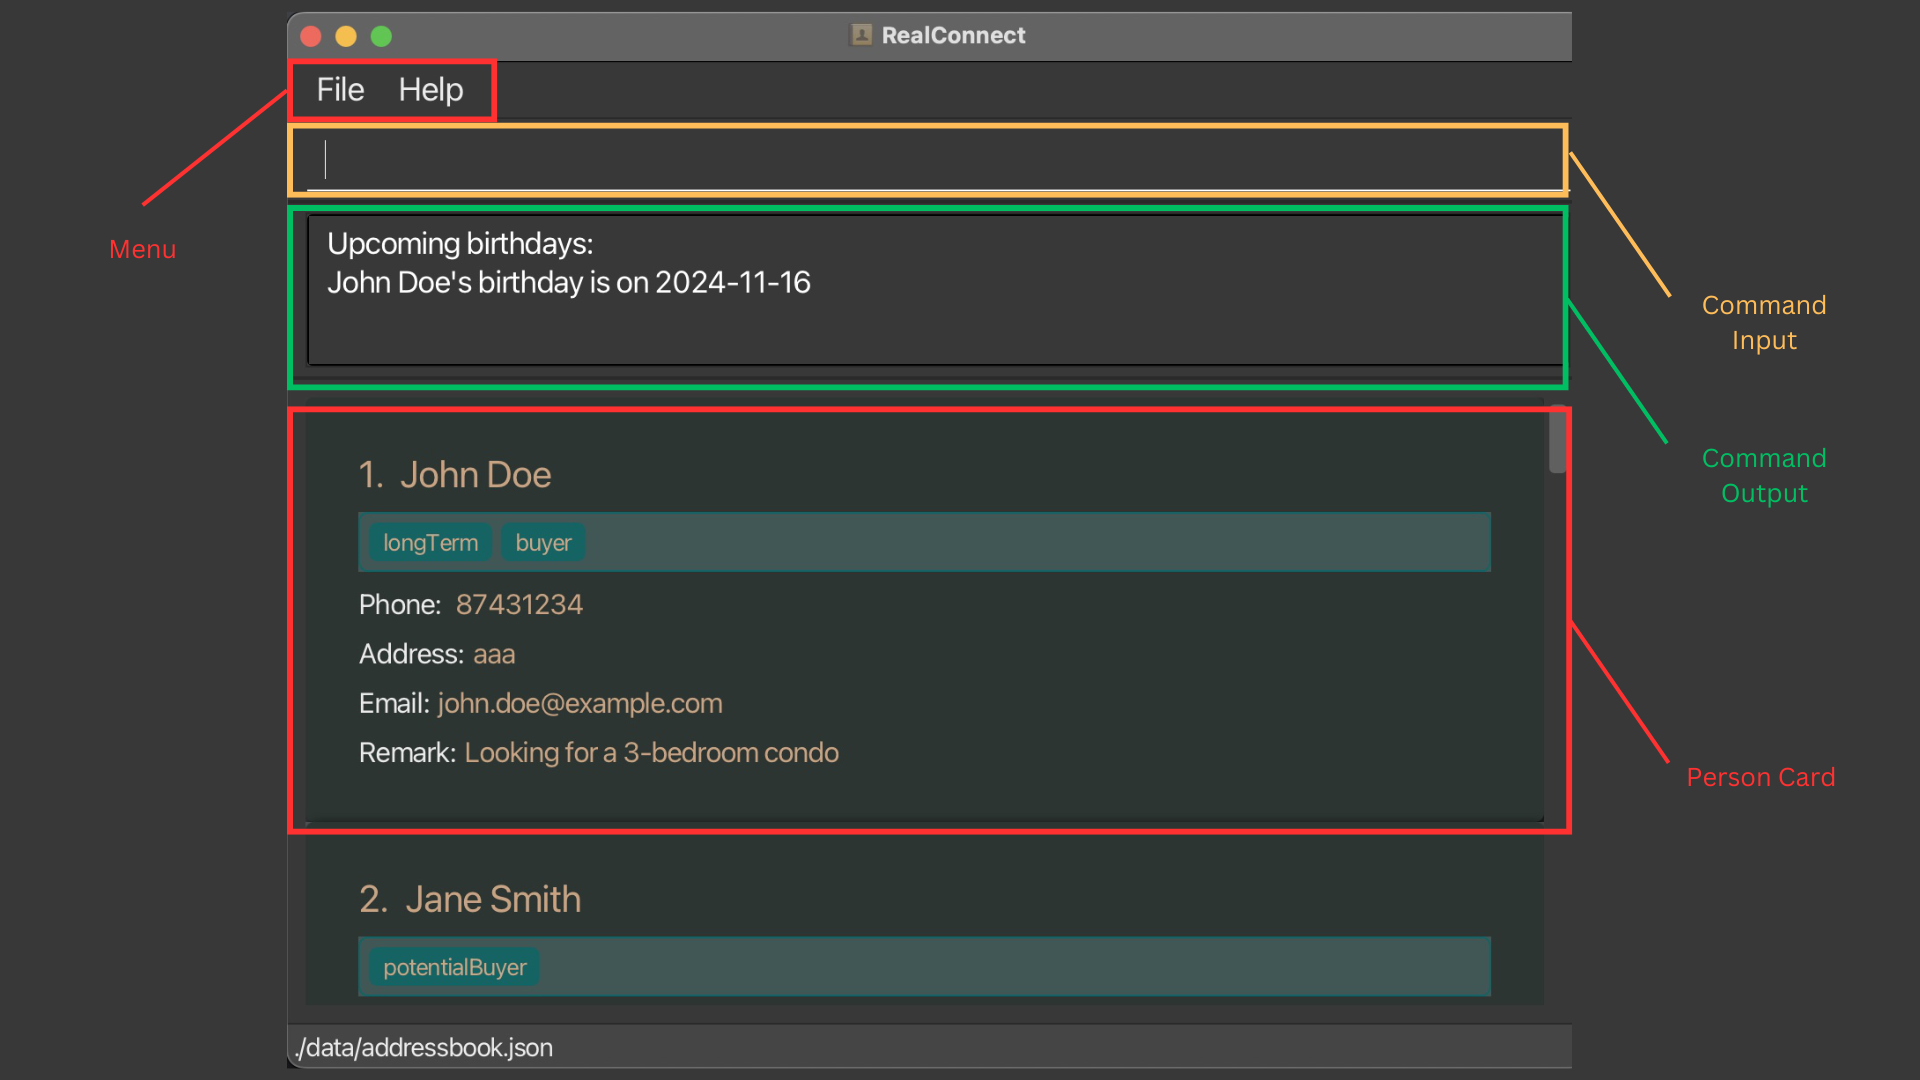1920x1080 pixels.
Task: Click John Doe's address field
Action: 495,654
